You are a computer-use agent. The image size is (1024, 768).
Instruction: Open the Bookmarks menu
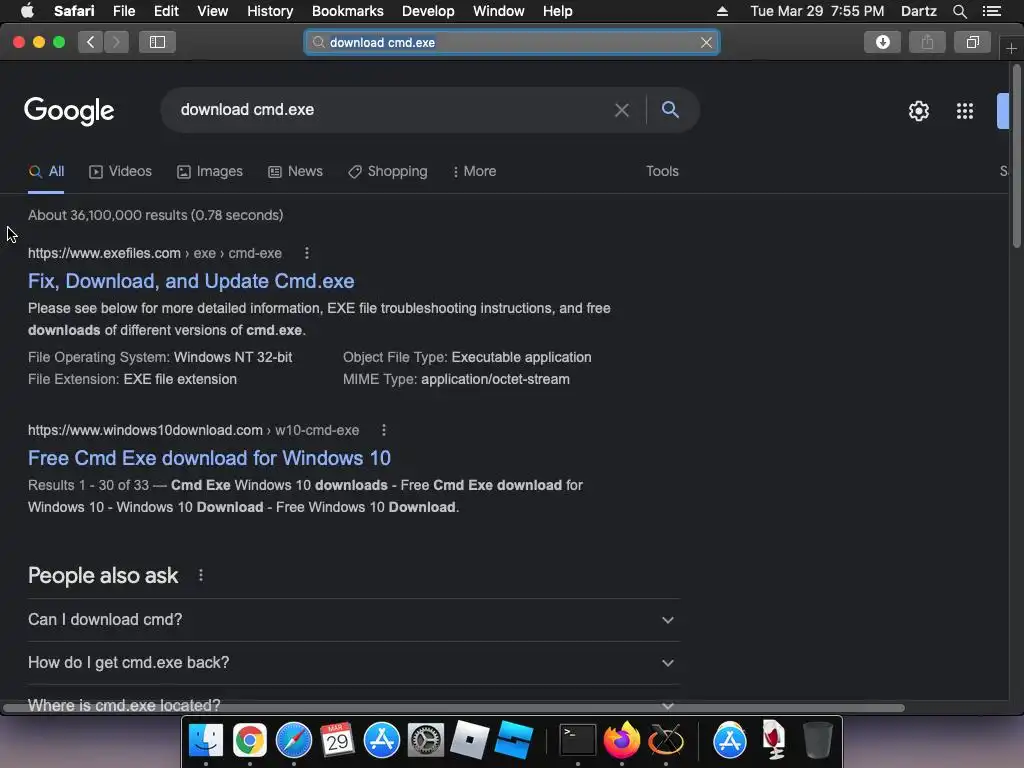pyautogui.click(x=347, y=11)
